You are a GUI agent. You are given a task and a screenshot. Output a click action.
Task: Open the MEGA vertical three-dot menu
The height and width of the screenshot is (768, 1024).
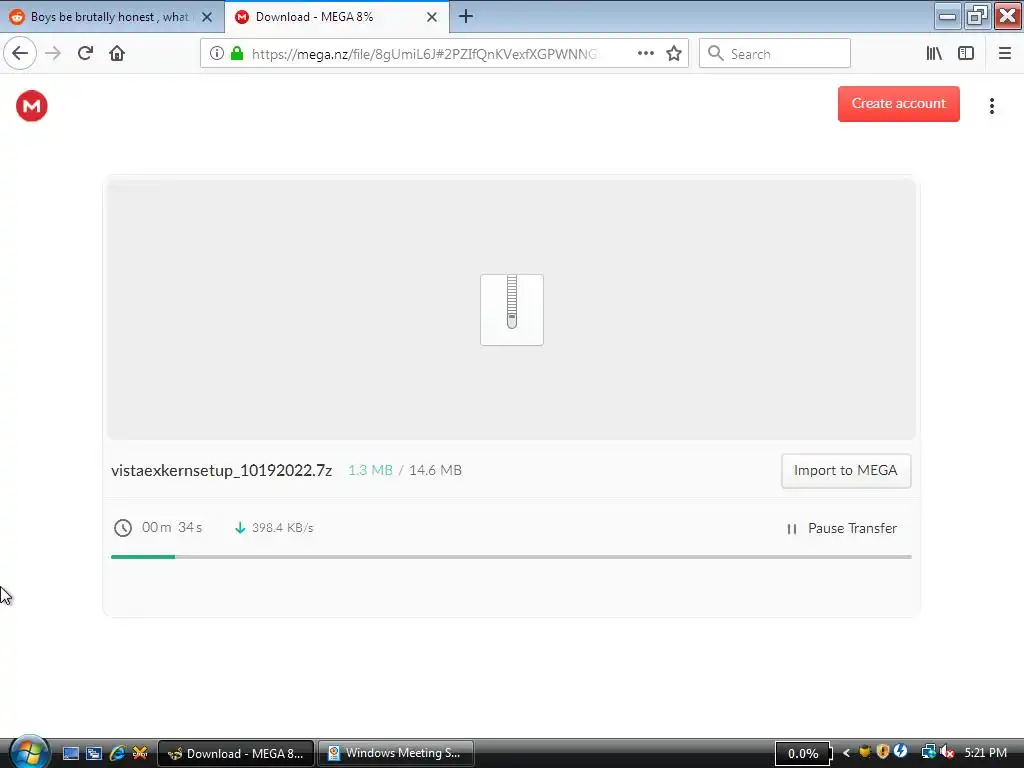(x=991, y=106)
